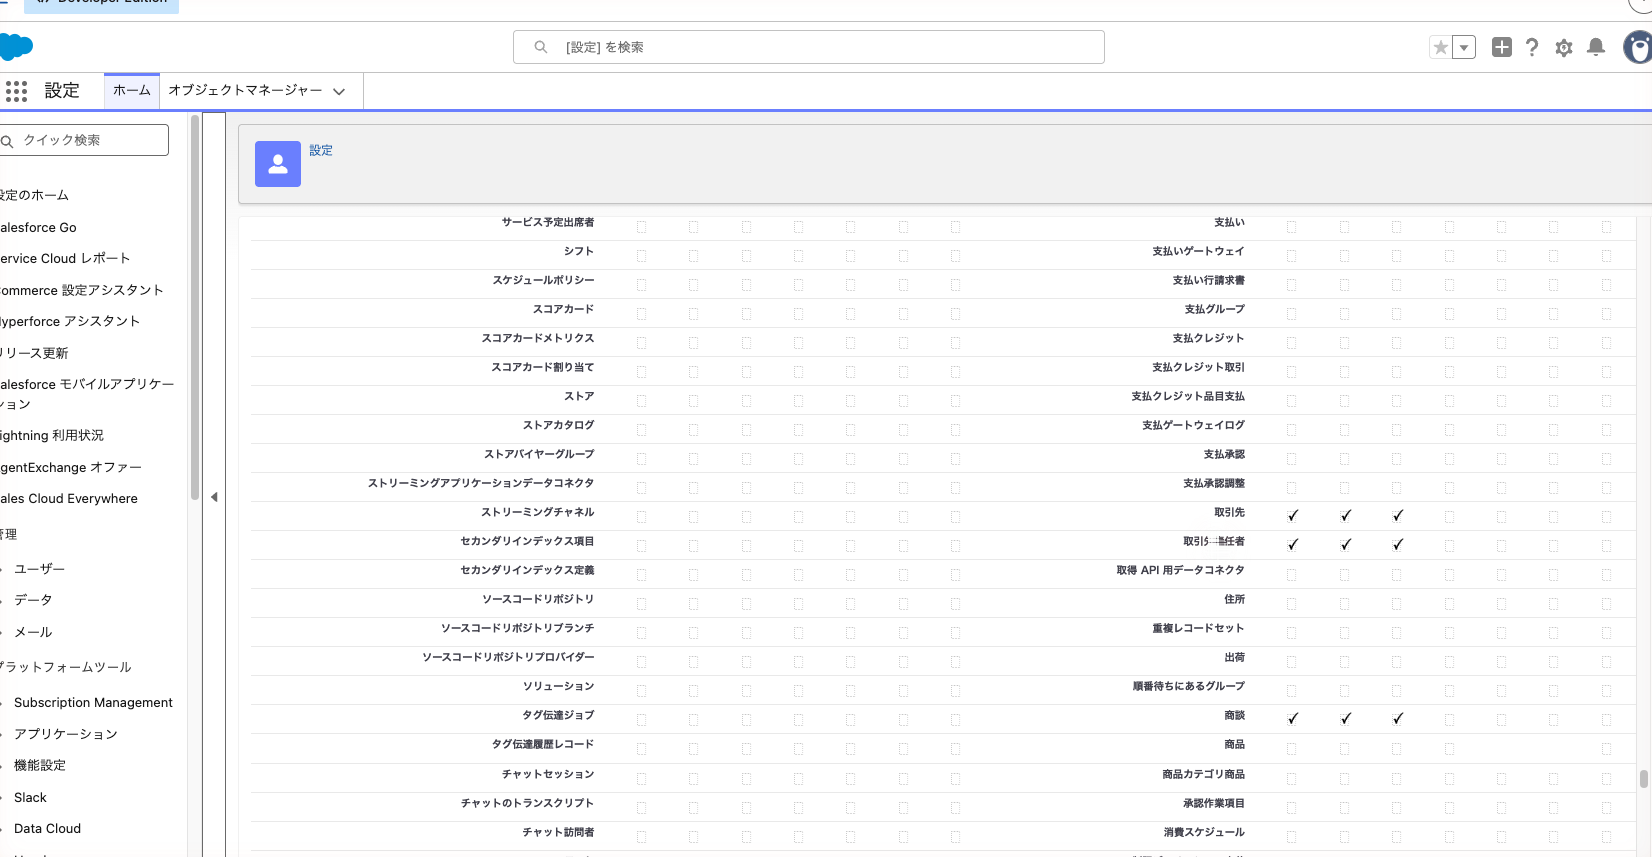Click the 支払いゲートウェイ row label

(1198, 252)
